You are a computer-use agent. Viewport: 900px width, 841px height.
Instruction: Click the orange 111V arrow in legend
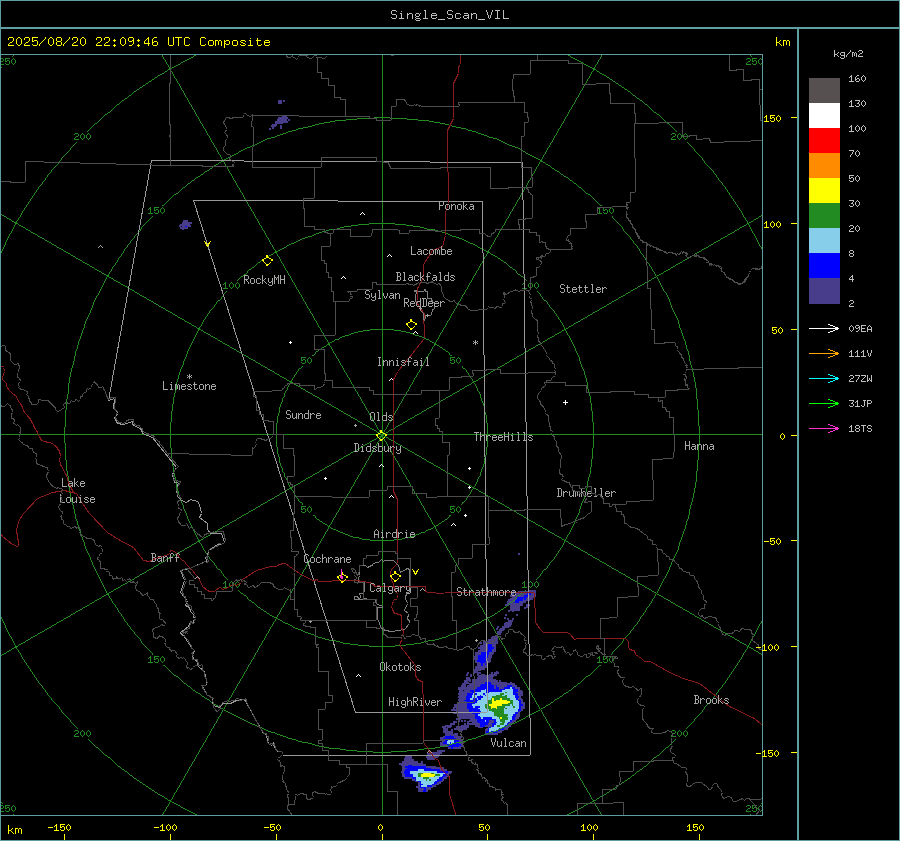coord(824,354)
